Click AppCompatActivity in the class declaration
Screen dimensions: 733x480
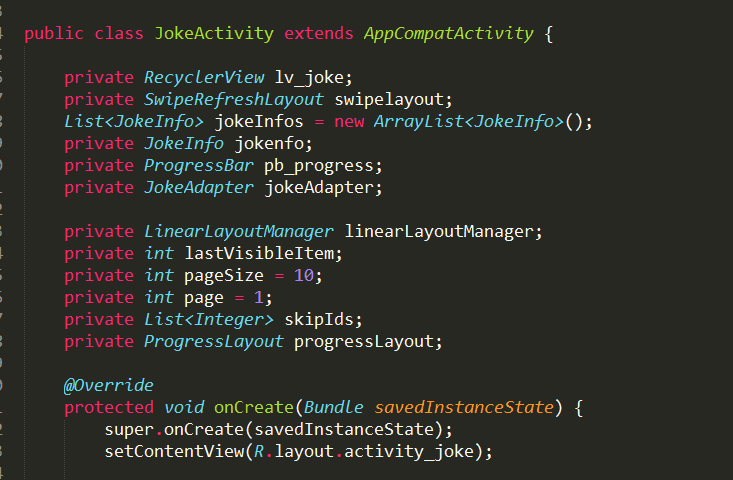tap(448, 34)
